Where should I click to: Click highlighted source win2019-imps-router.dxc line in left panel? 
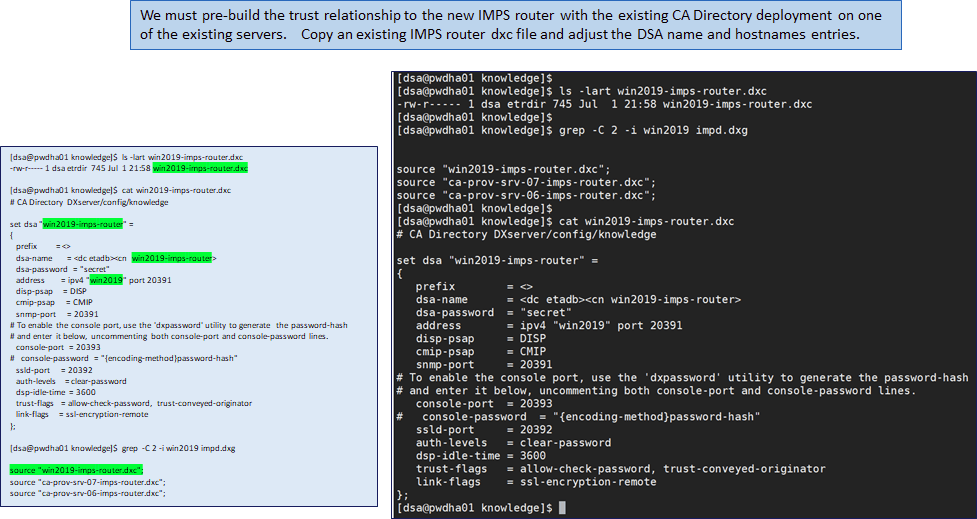click(x=77, y=469)
